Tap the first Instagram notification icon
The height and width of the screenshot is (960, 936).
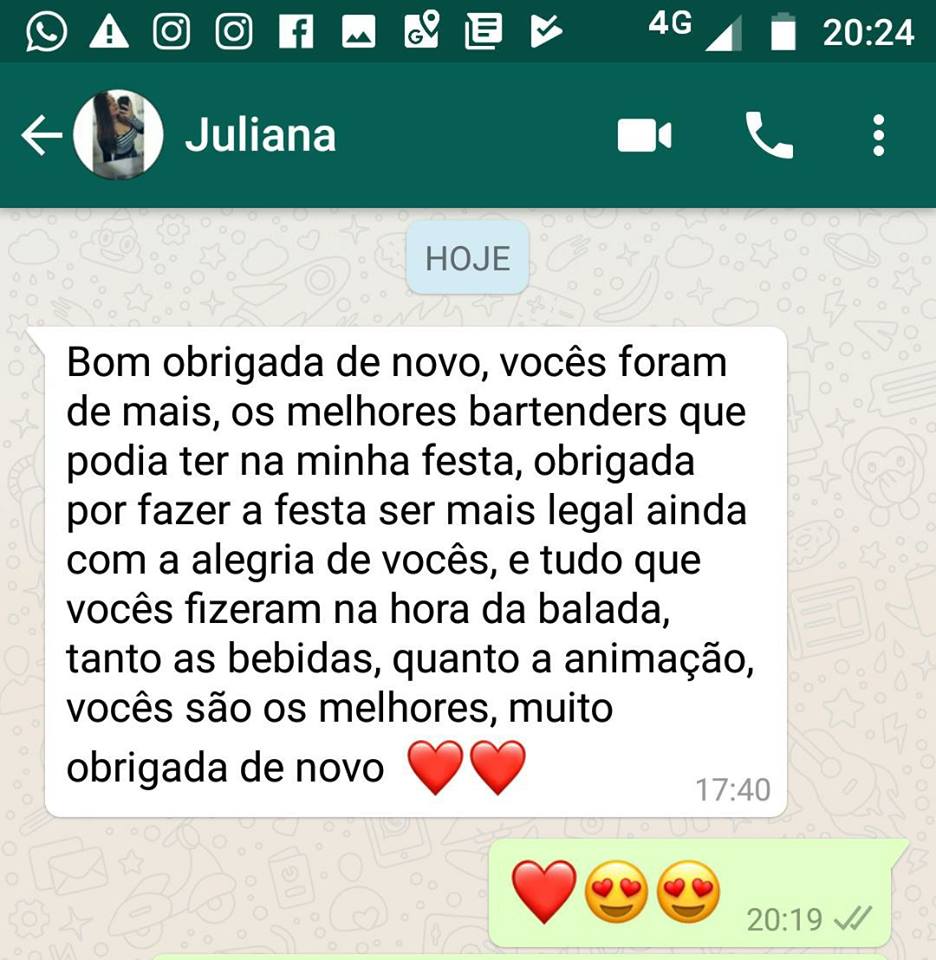point(171,31)
